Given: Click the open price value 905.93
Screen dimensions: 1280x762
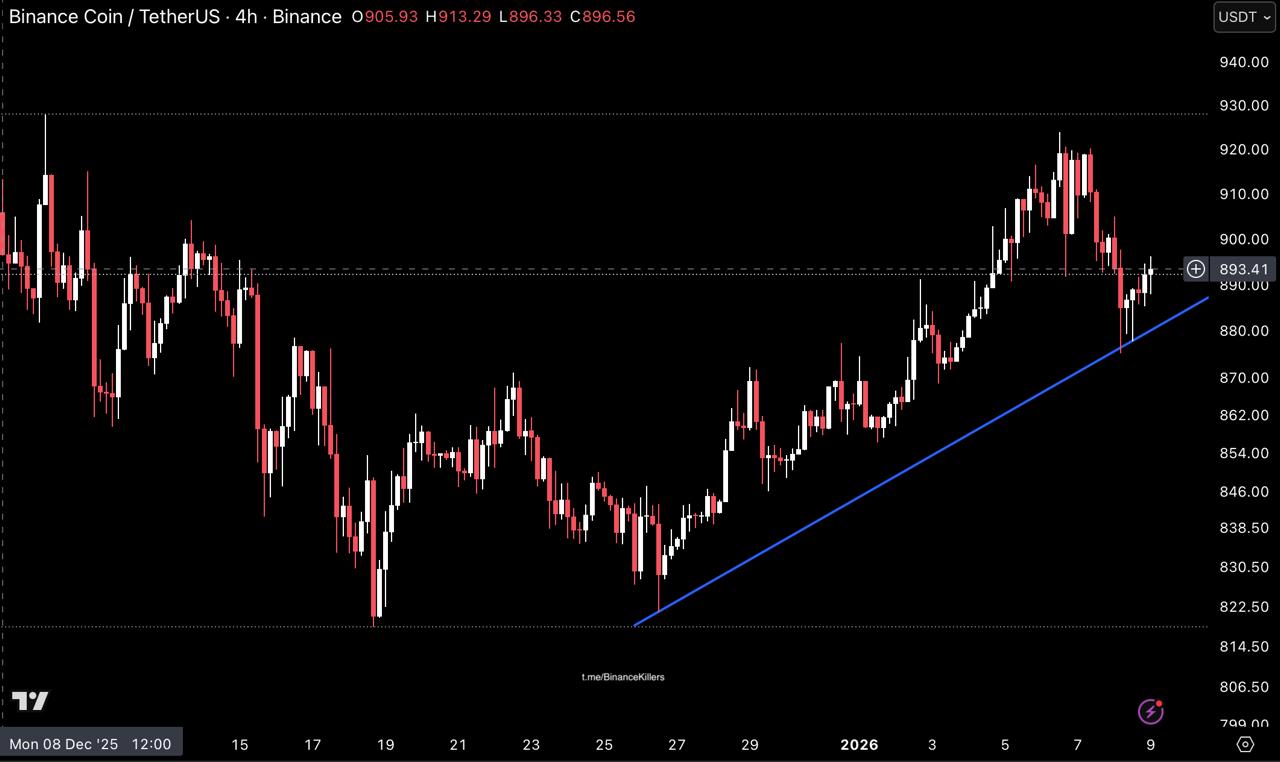Looking at the screenshot, I should click(x=391, y=17).
